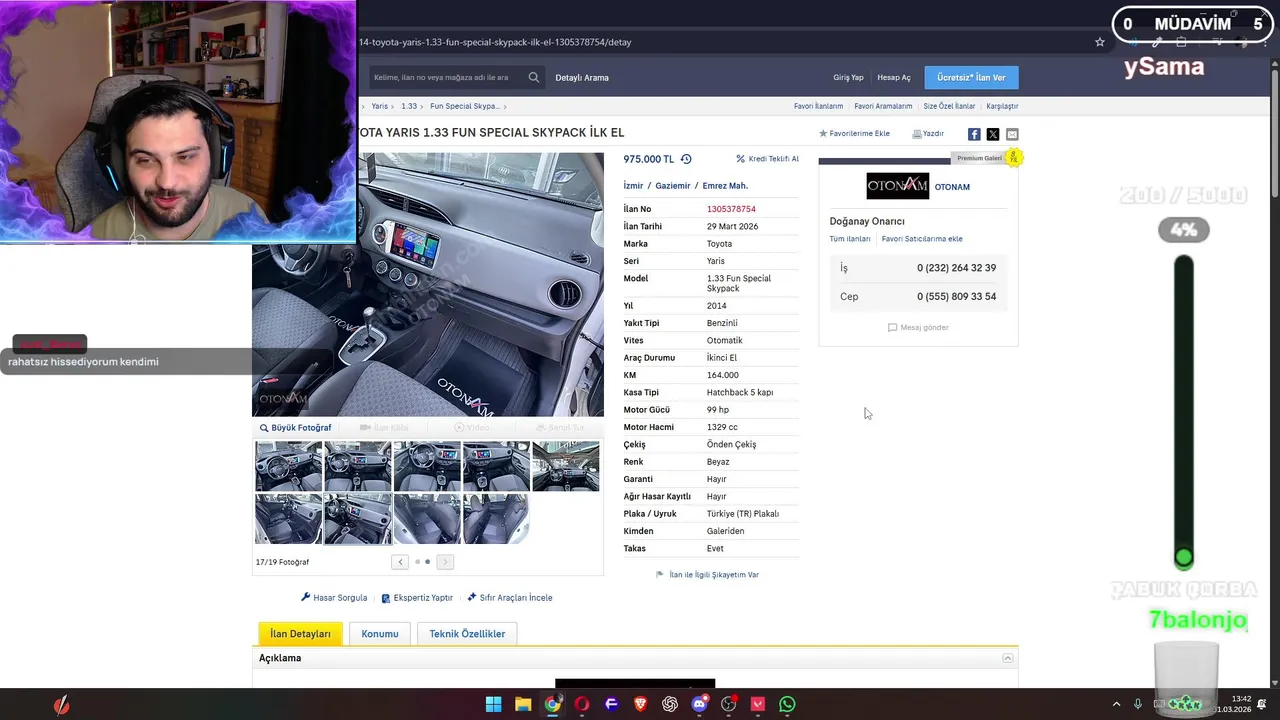Click Giriş Yap link

pyautogui.click(x=848, y=78)
